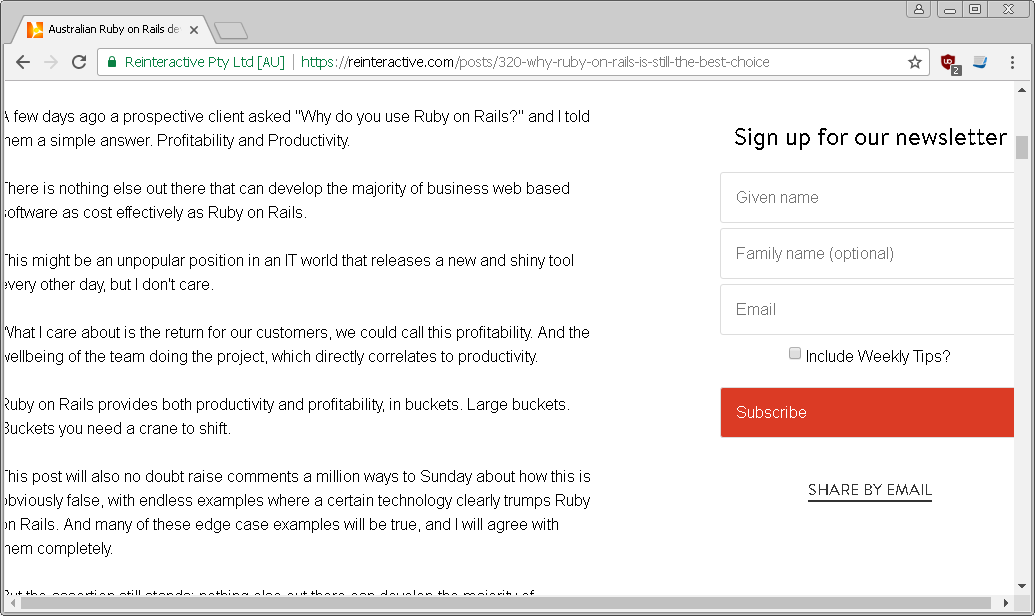Bookmark this page with the star icon

(x=914, y=62)
